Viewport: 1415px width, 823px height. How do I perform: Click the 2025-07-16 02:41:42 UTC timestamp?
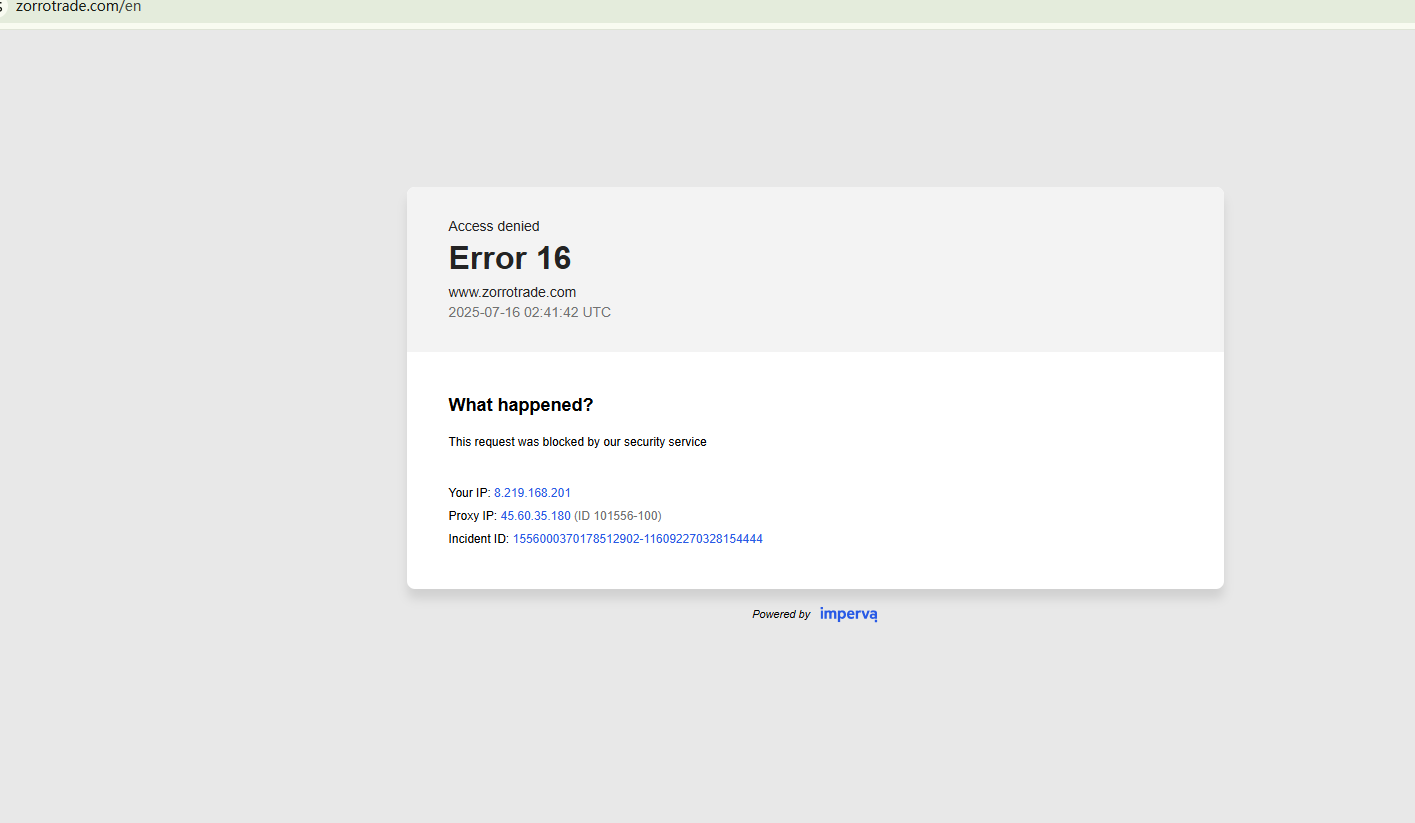pos(529,312)
